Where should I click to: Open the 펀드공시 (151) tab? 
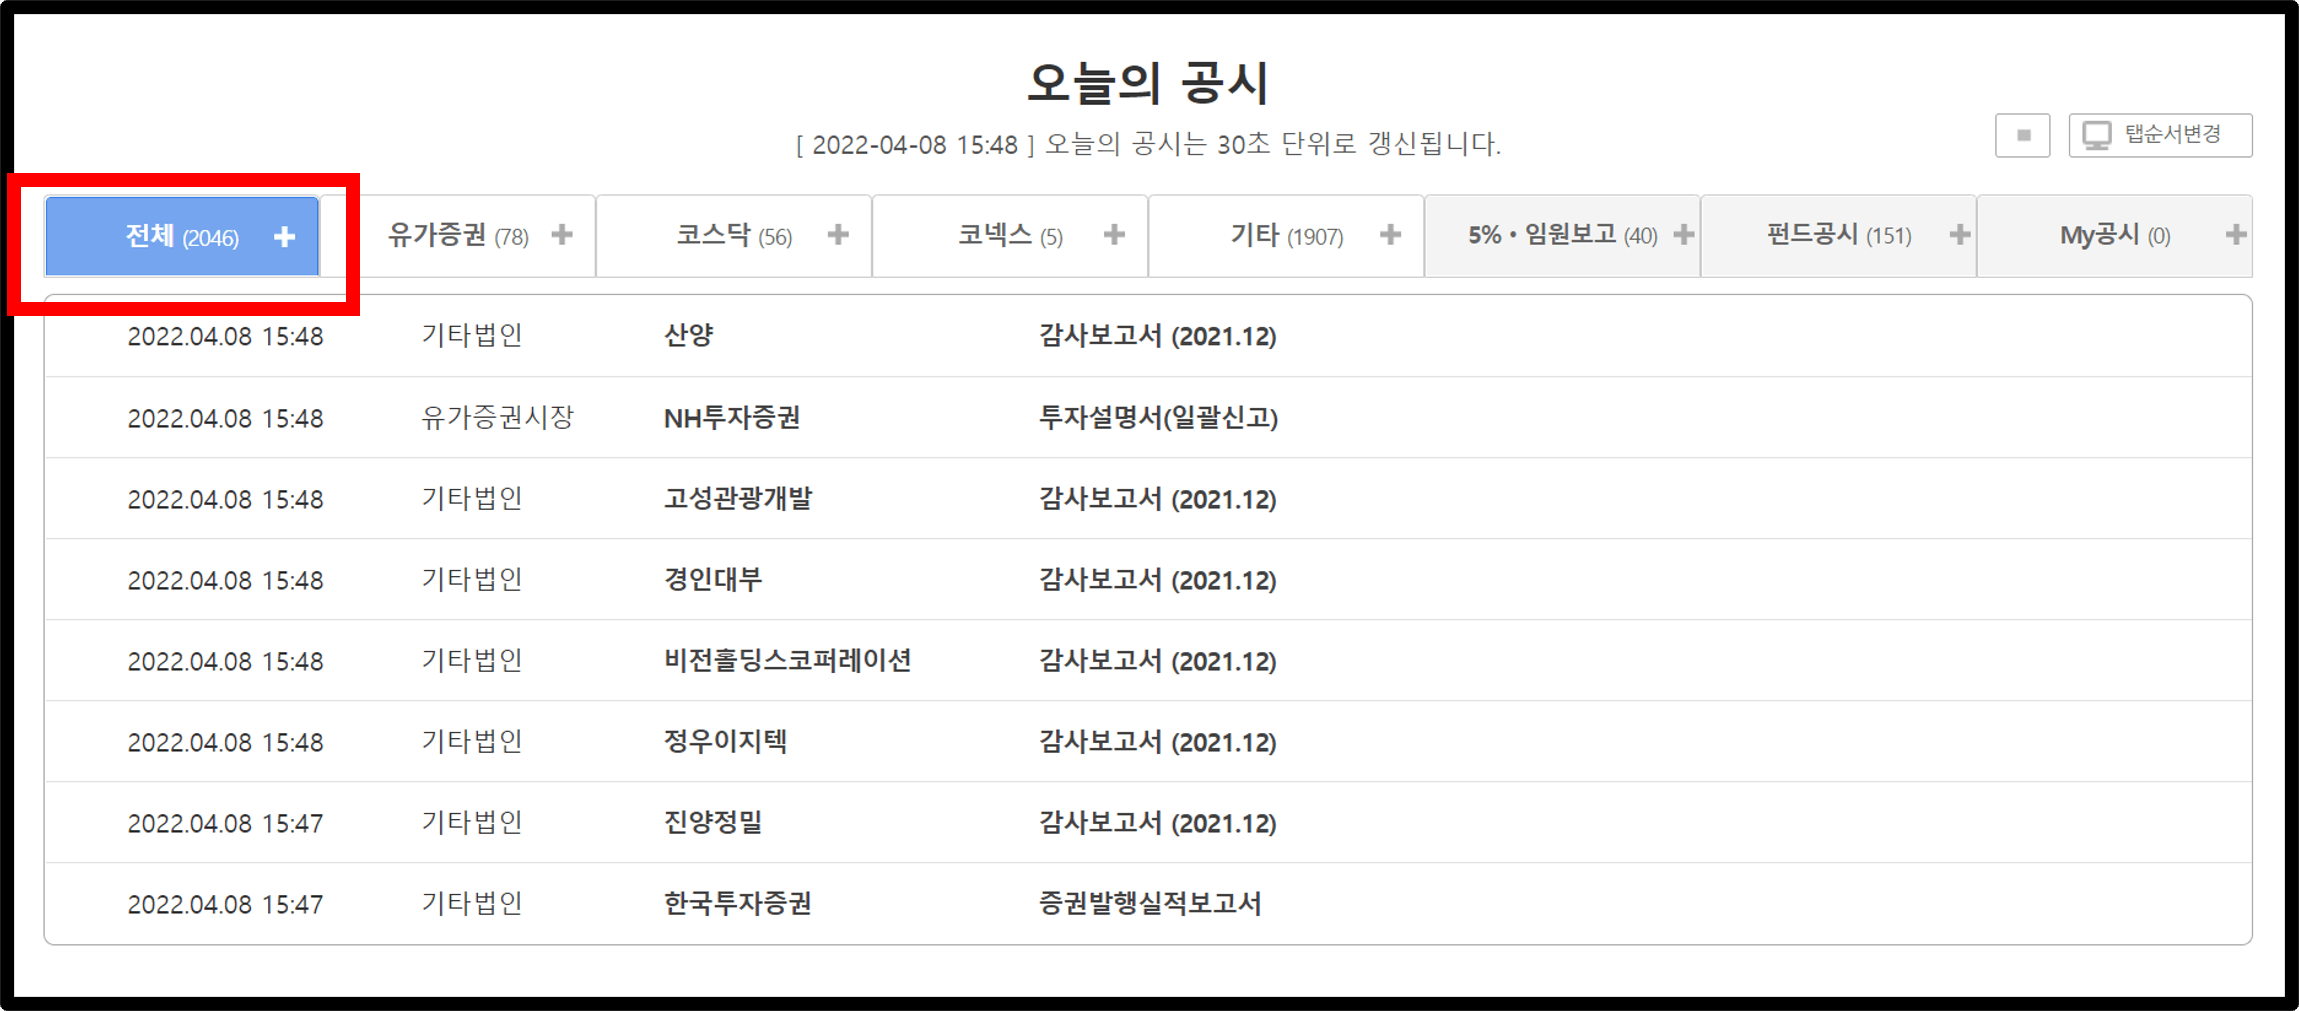click(x=1840, y=236)
